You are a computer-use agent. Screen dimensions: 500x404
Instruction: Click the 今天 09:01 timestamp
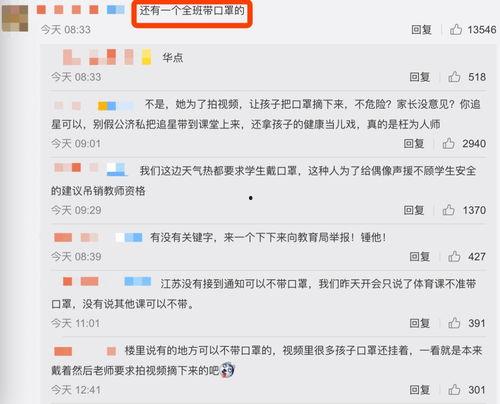[76, 144]
